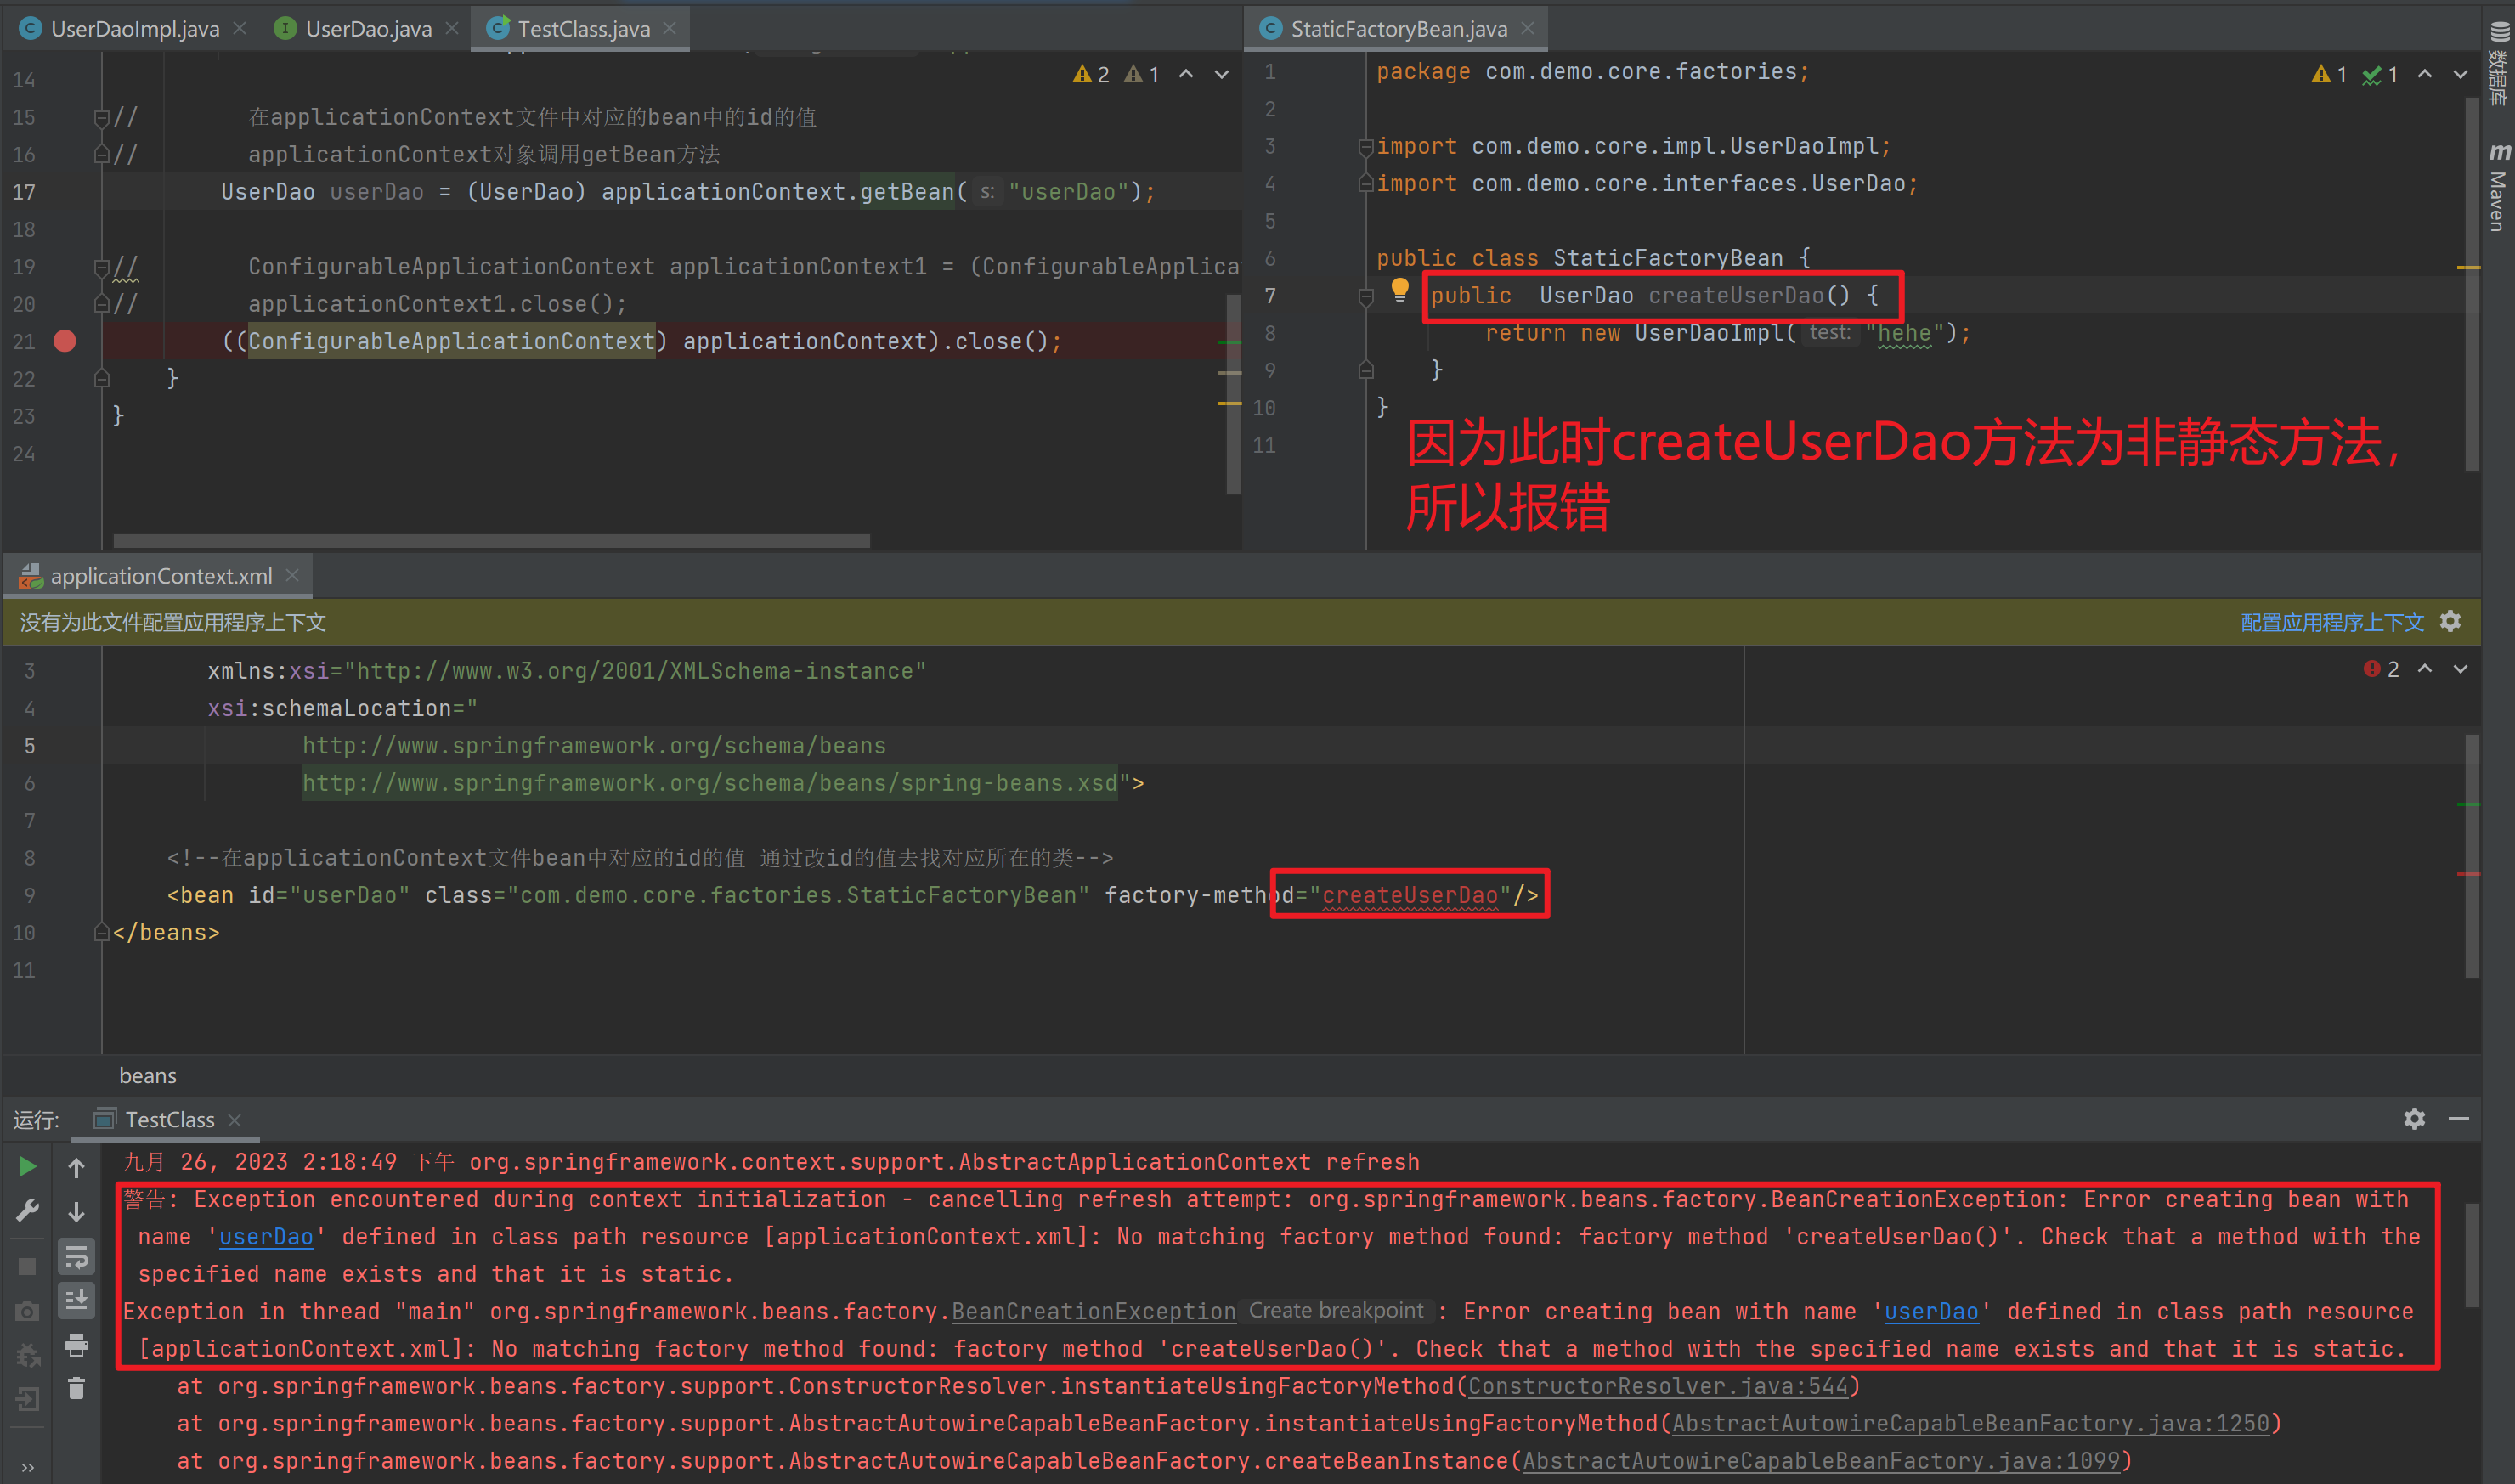The height and width of the screenshot is (1484, 2515).
Task: Expand more run toolbar actions chevron
Action: click(x=27, y=1468)
